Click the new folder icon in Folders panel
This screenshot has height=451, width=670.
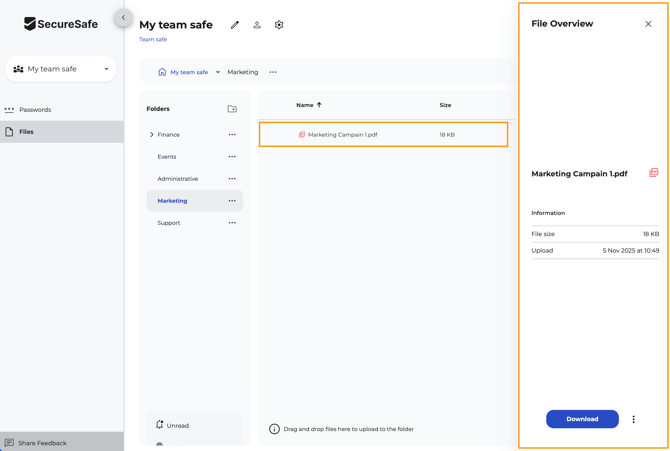[x=232, y=109]
